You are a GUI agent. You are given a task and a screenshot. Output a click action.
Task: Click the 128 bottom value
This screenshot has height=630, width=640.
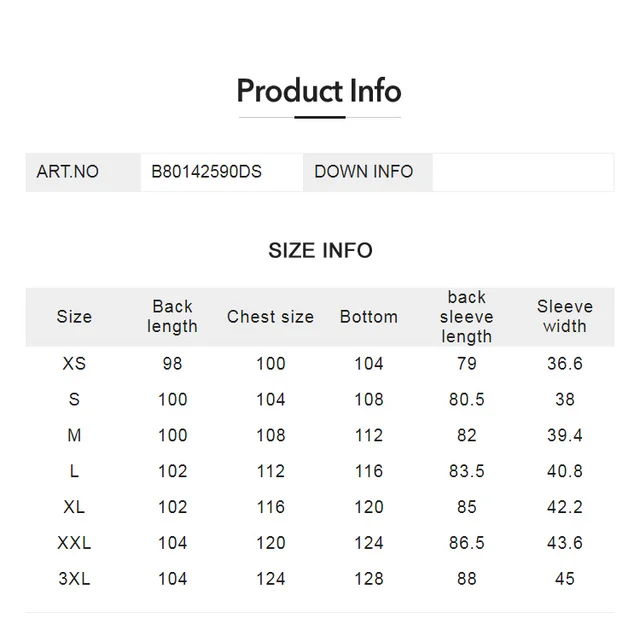click(368, 579)
